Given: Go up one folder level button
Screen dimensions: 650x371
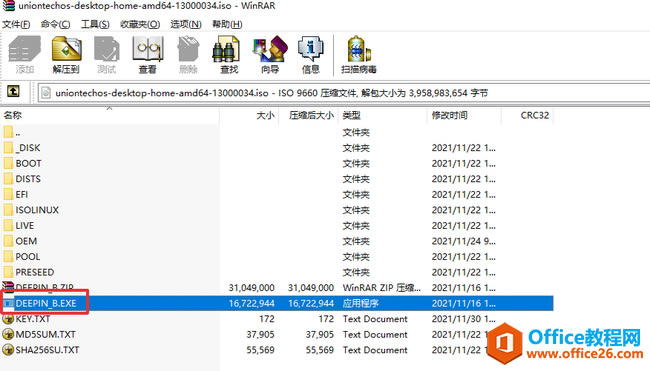Looking at the screenshot, I should (13, 91).
